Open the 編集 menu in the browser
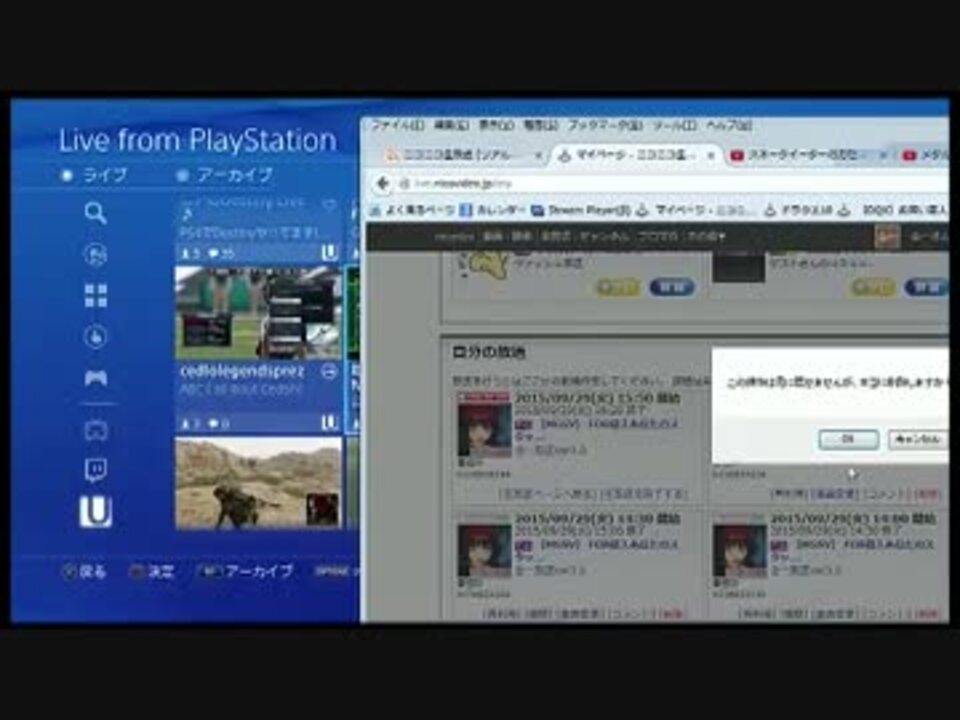Image resolution: width=960 pixels, height=720 pixels. tap(451, 126)
